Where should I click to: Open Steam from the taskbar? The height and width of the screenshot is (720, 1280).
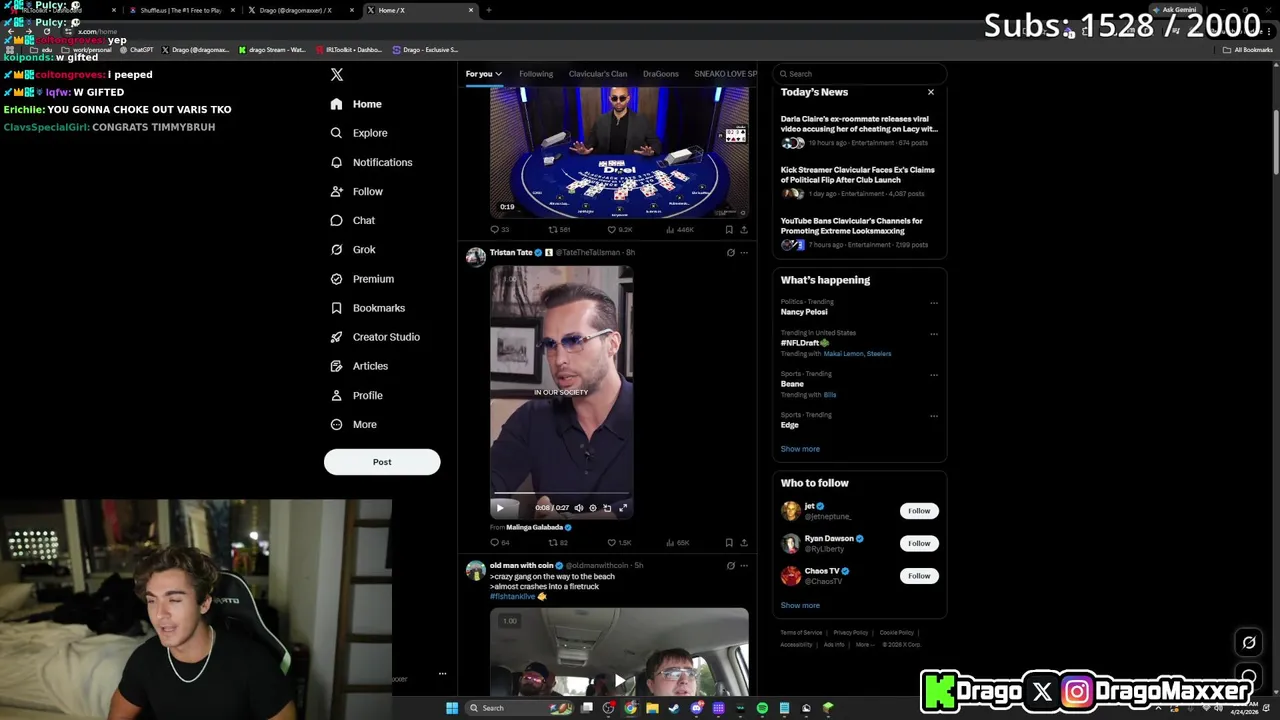click(674, 708)
